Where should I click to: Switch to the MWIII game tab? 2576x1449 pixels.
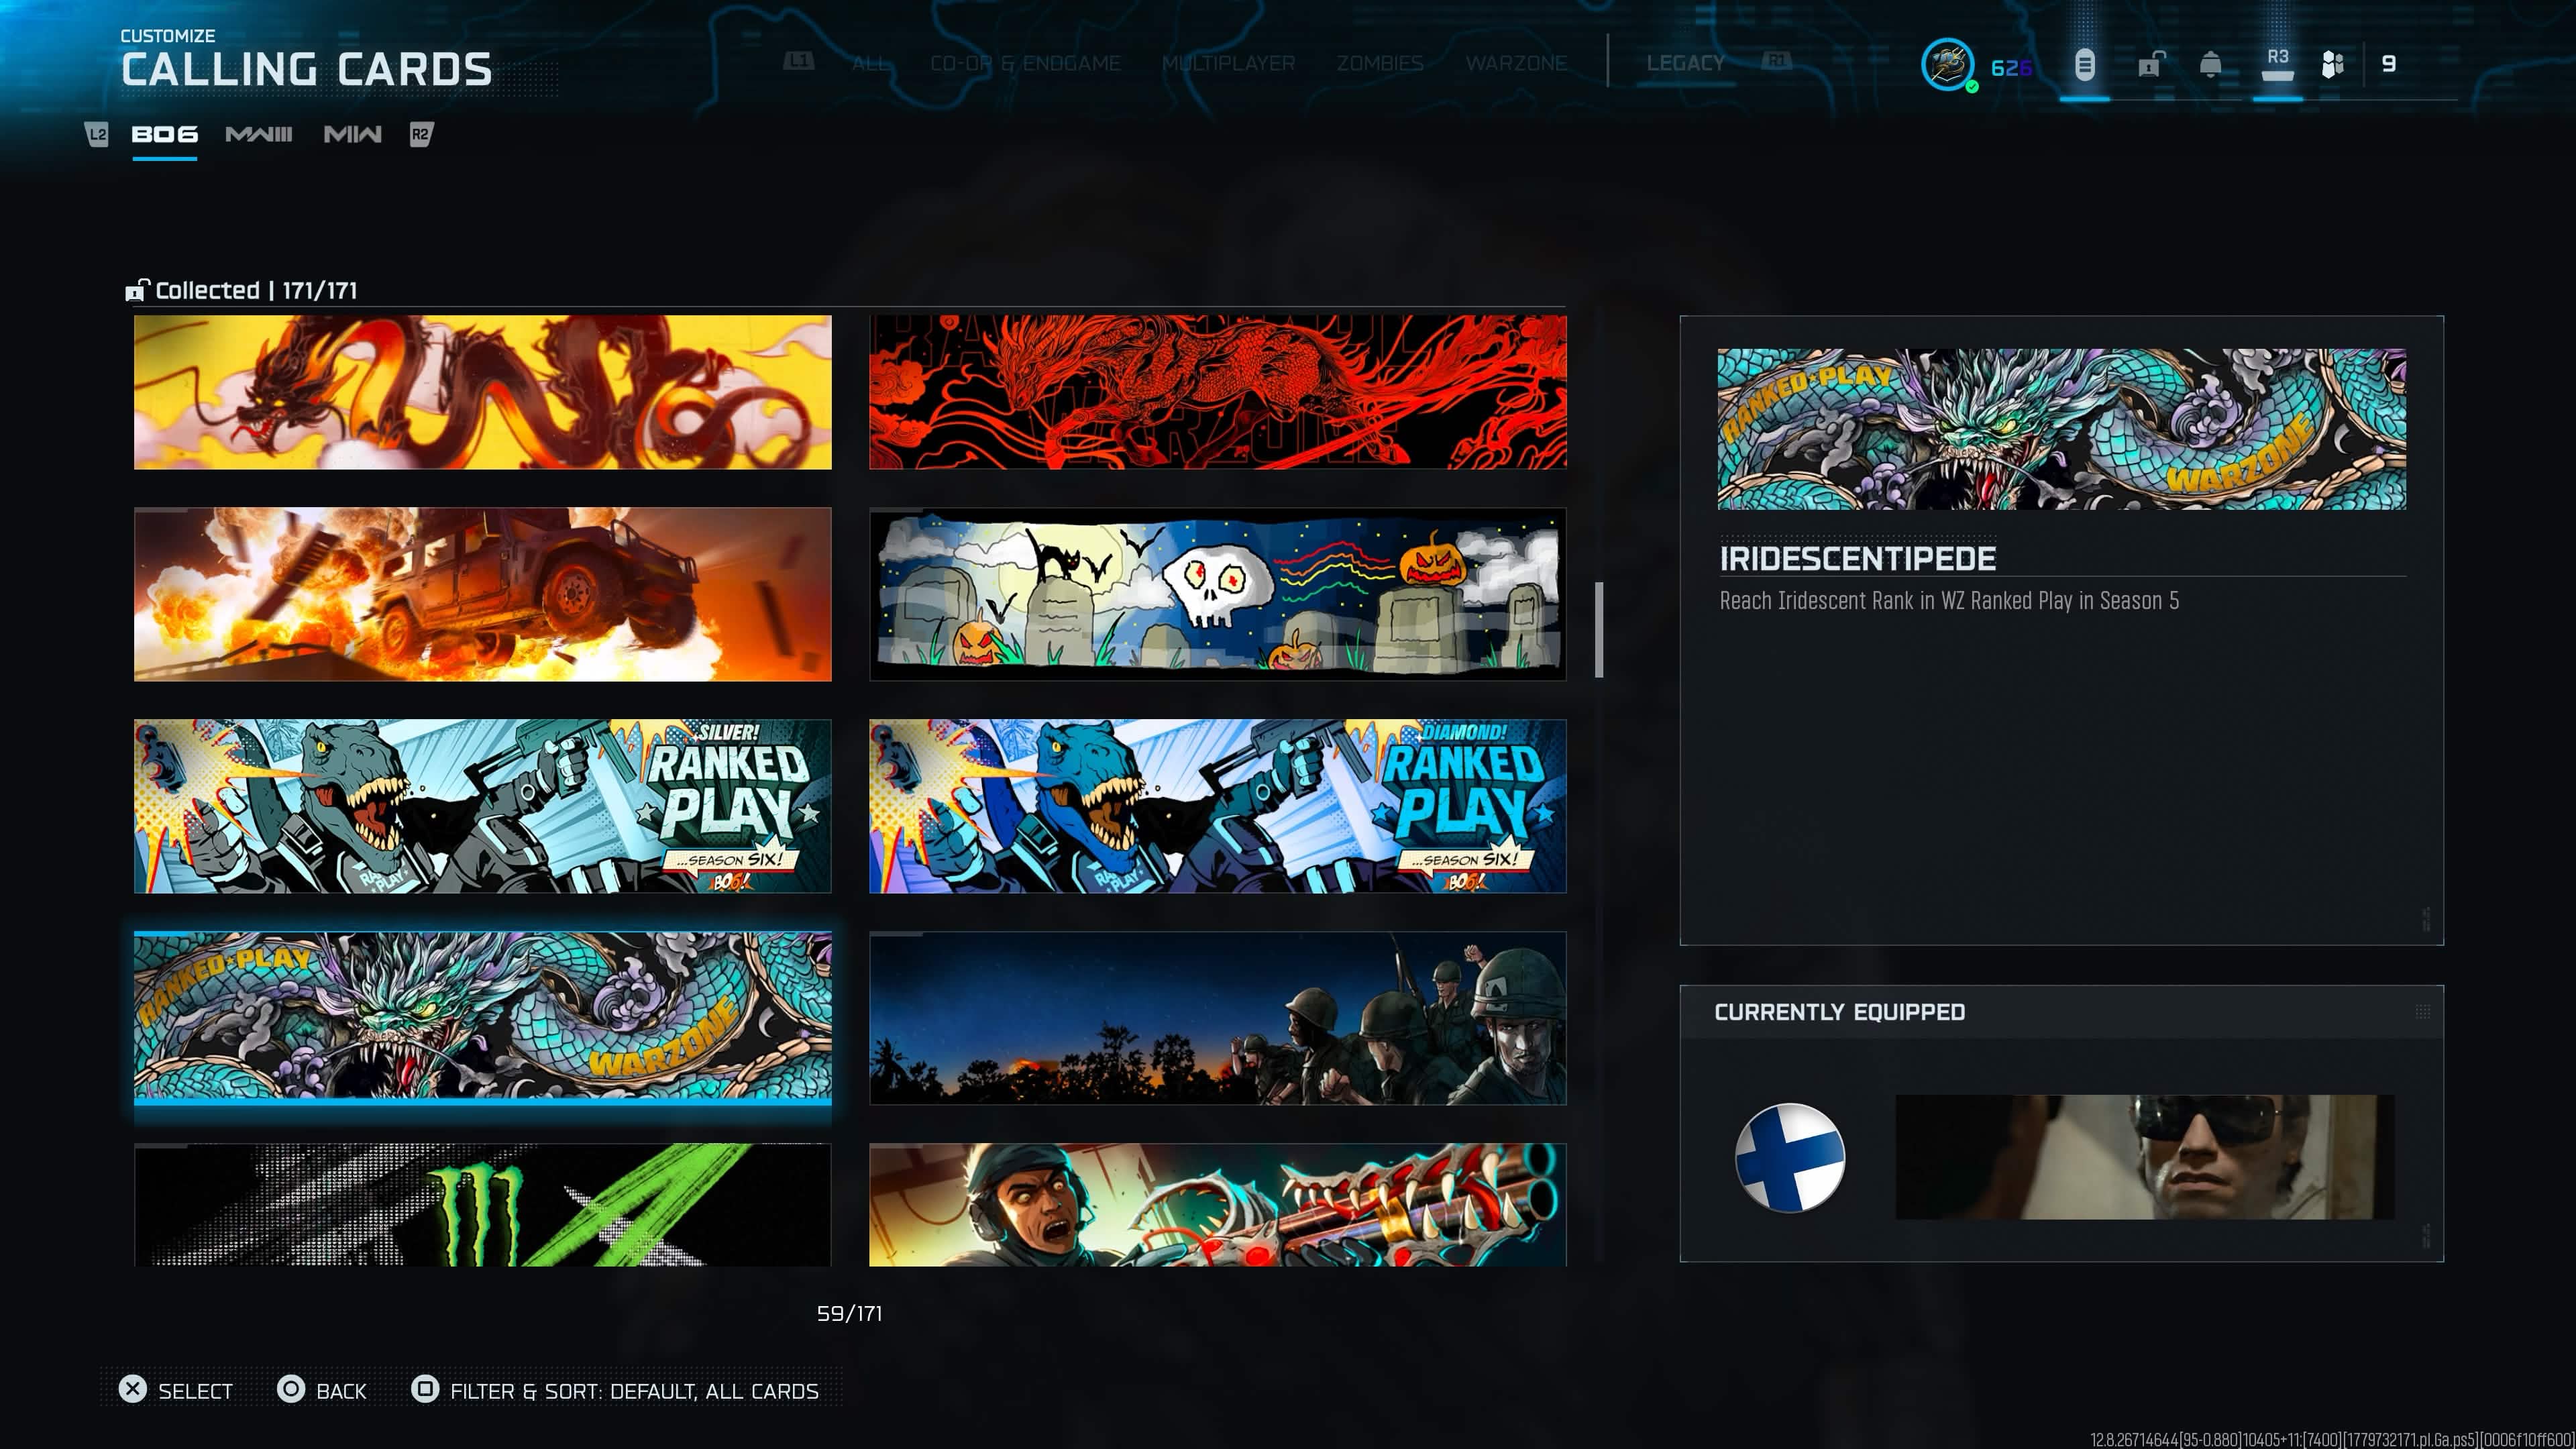pos(259,135)
